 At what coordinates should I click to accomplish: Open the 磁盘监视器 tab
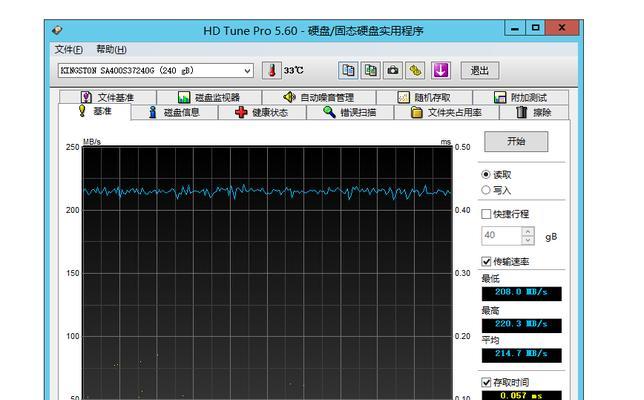[x=209, y=97]
